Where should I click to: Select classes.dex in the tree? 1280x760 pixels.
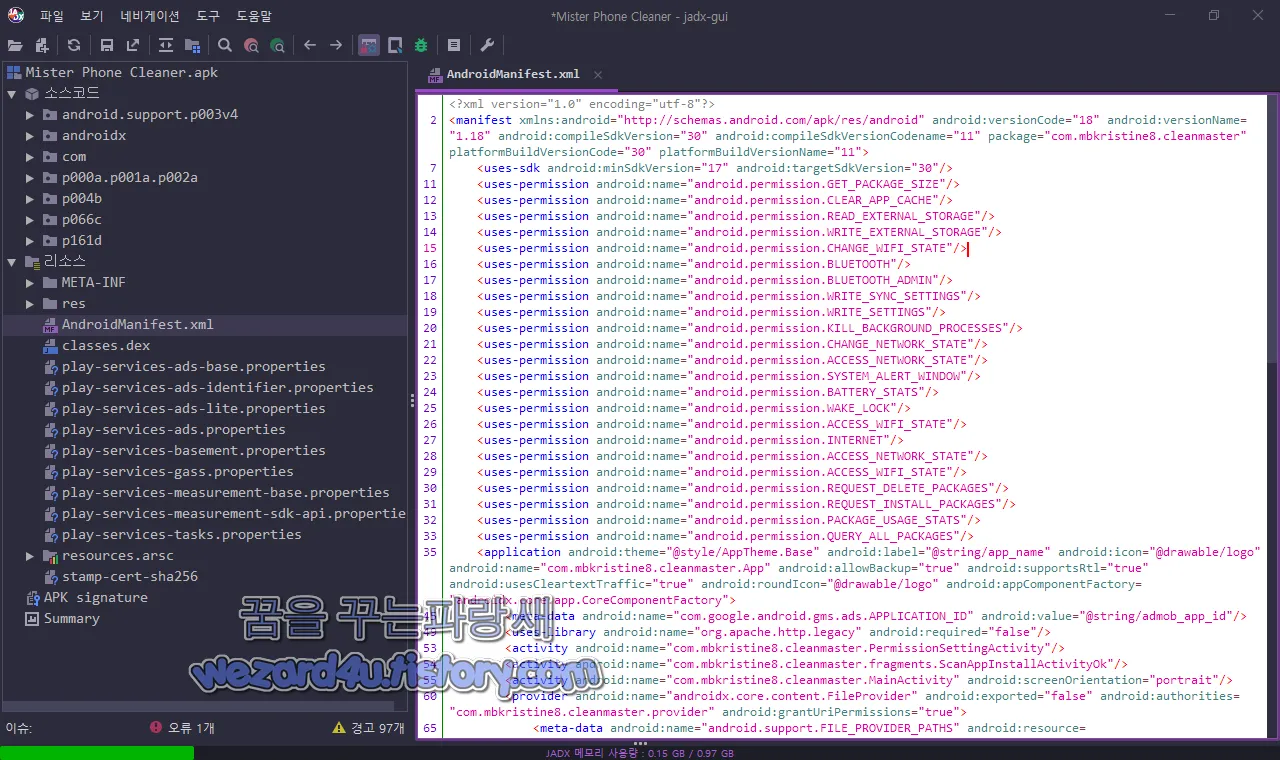(x=106, y=346)
